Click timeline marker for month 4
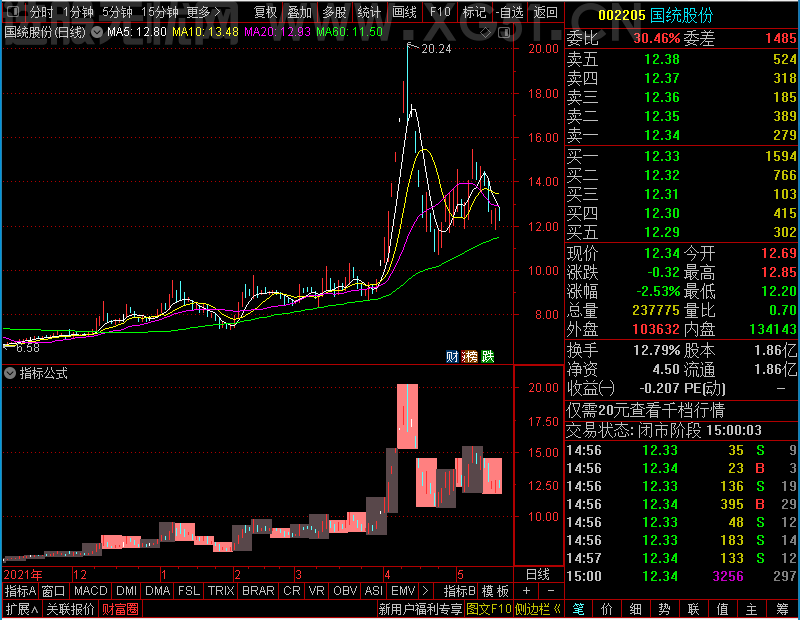 [x=387, y=575]
